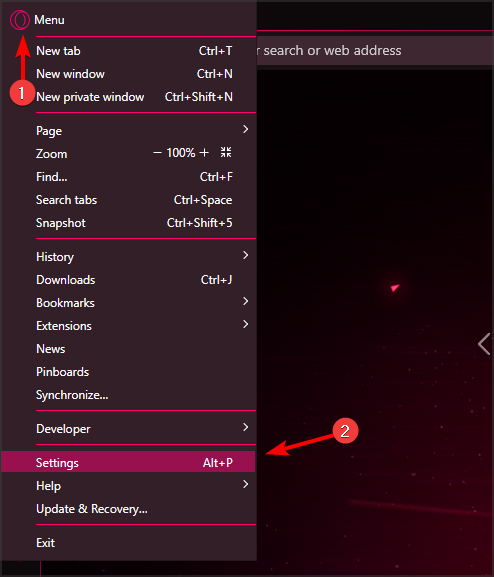Open Pinboards from the menu
The image size is (494, 577).
point(128,372)
